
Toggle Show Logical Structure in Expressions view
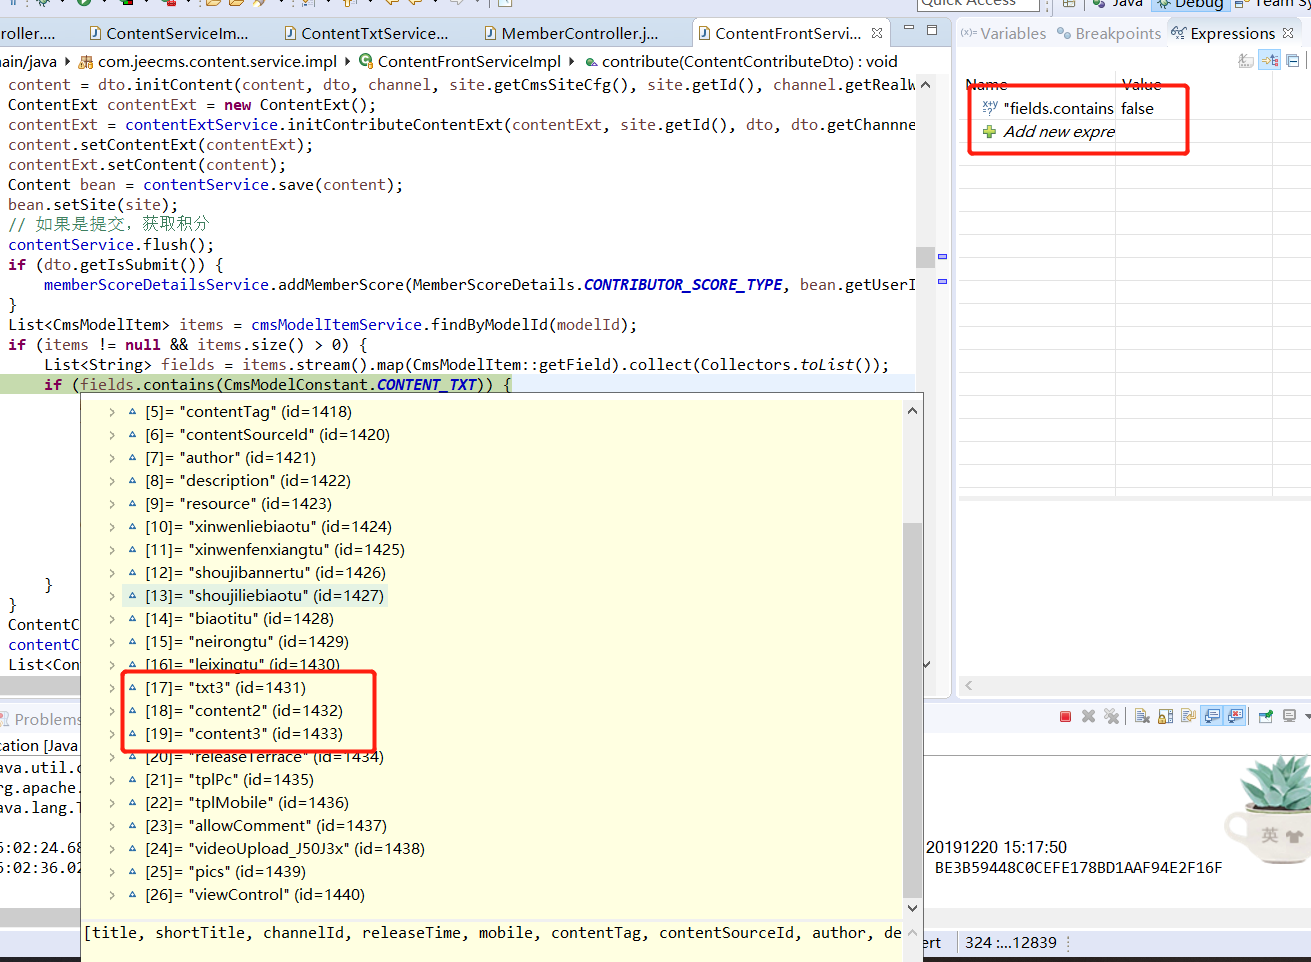click(x=1269, y=61)
